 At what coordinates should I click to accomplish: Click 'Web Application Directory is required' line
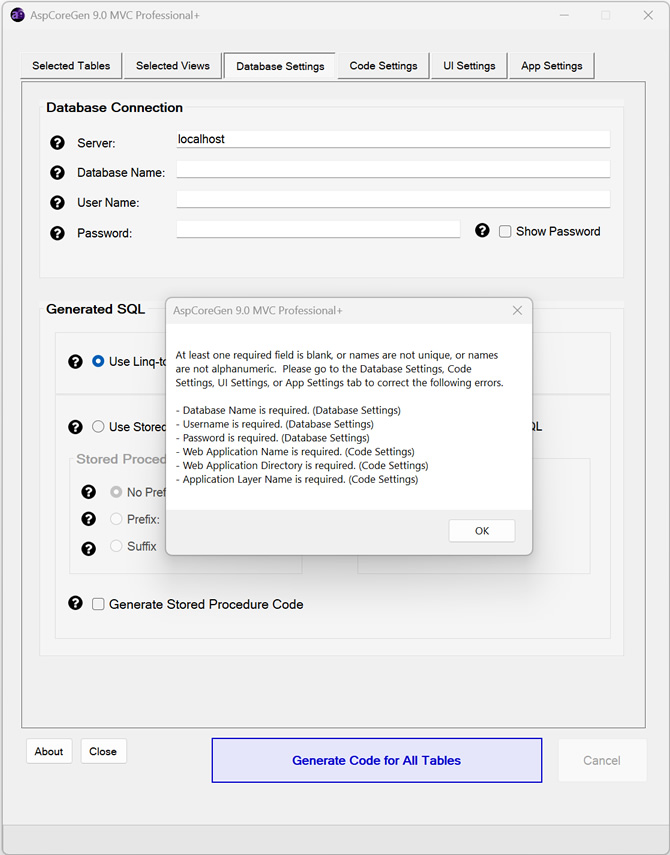tap(302, 465)
